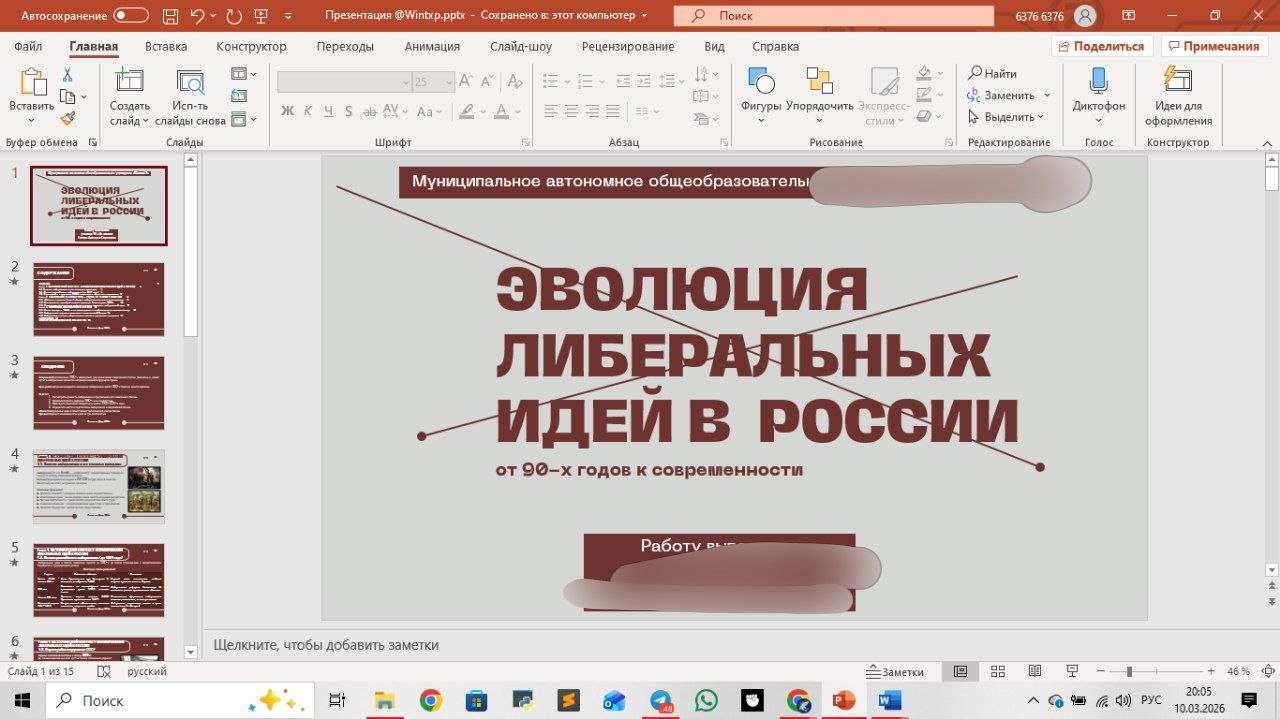Toggle underline Ч formatting

point(328,111)
